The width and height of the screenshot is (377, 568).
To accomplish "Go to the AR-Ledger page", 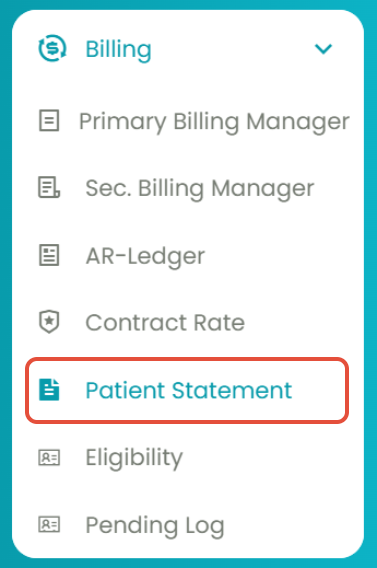I will (145, 256).
